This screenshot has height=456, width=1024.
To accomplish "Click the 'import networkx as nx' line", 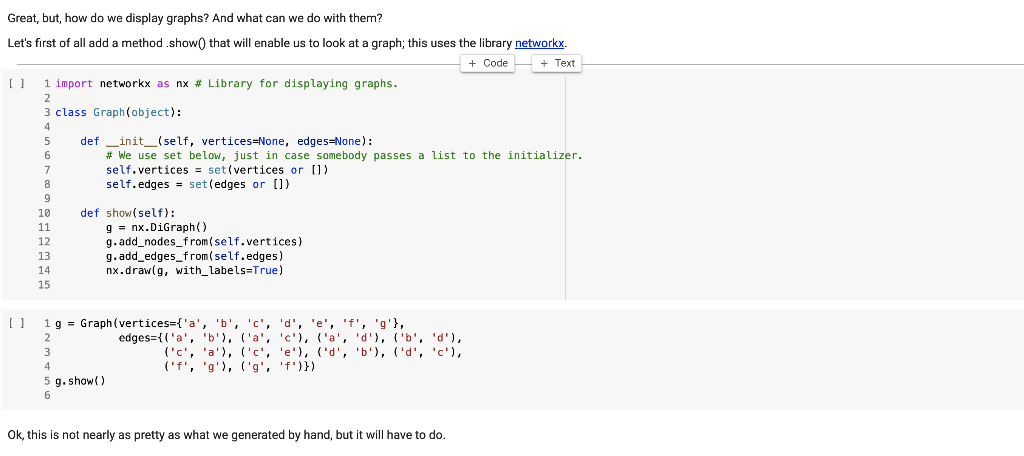I will pyautogui.click(x=226, y=84).
